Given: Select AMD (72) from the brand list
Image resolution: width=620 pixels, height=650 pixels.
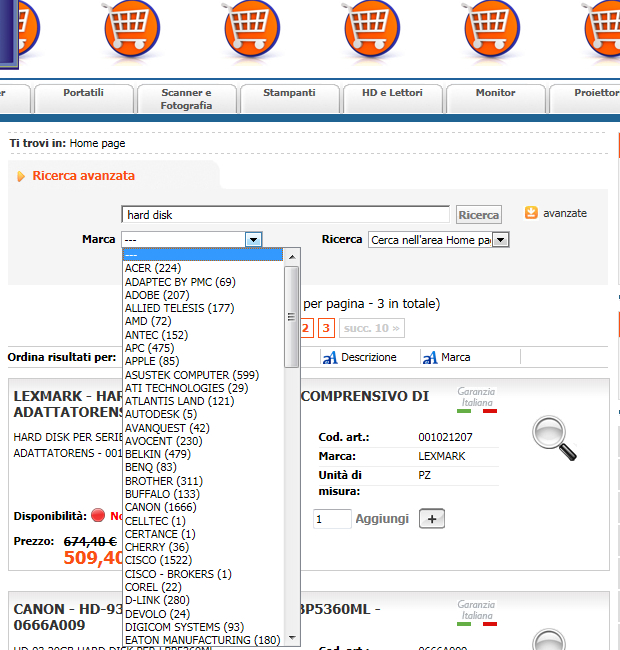Looking at the screenshot, I should [x=203, y=321].
